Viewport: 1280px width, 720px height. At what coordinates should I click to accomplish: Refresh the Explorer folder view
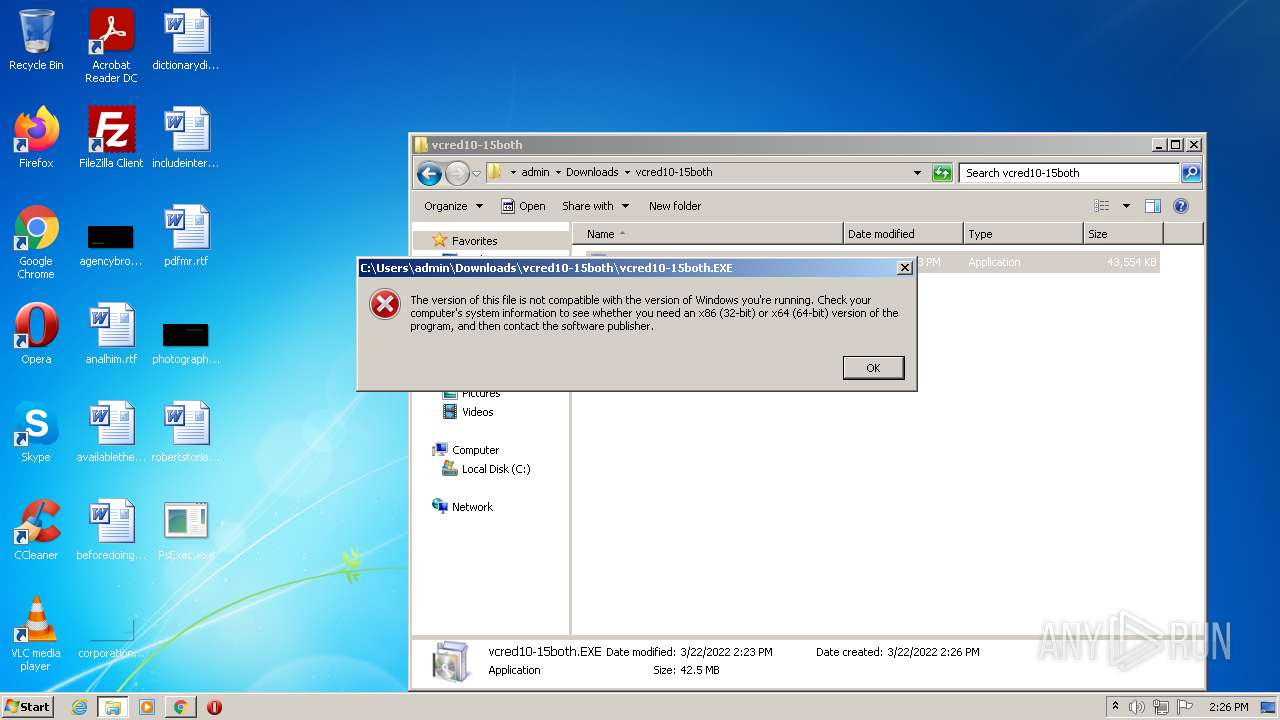(x=942, y=173)
